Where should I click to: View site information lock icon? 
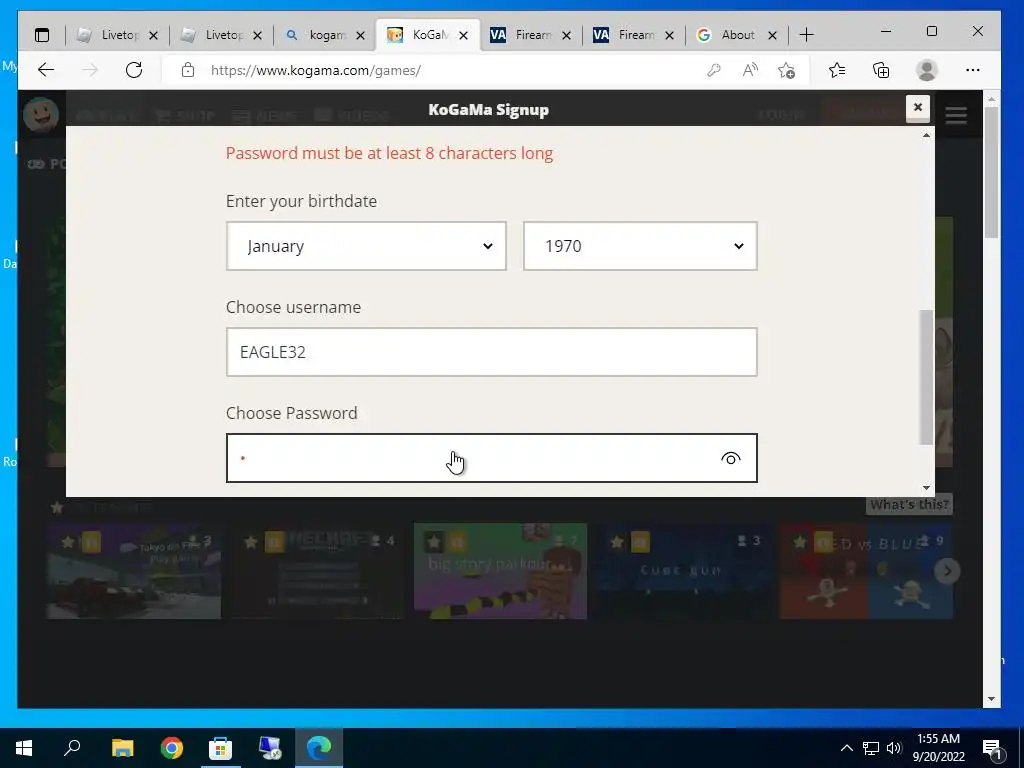point(188,70)
